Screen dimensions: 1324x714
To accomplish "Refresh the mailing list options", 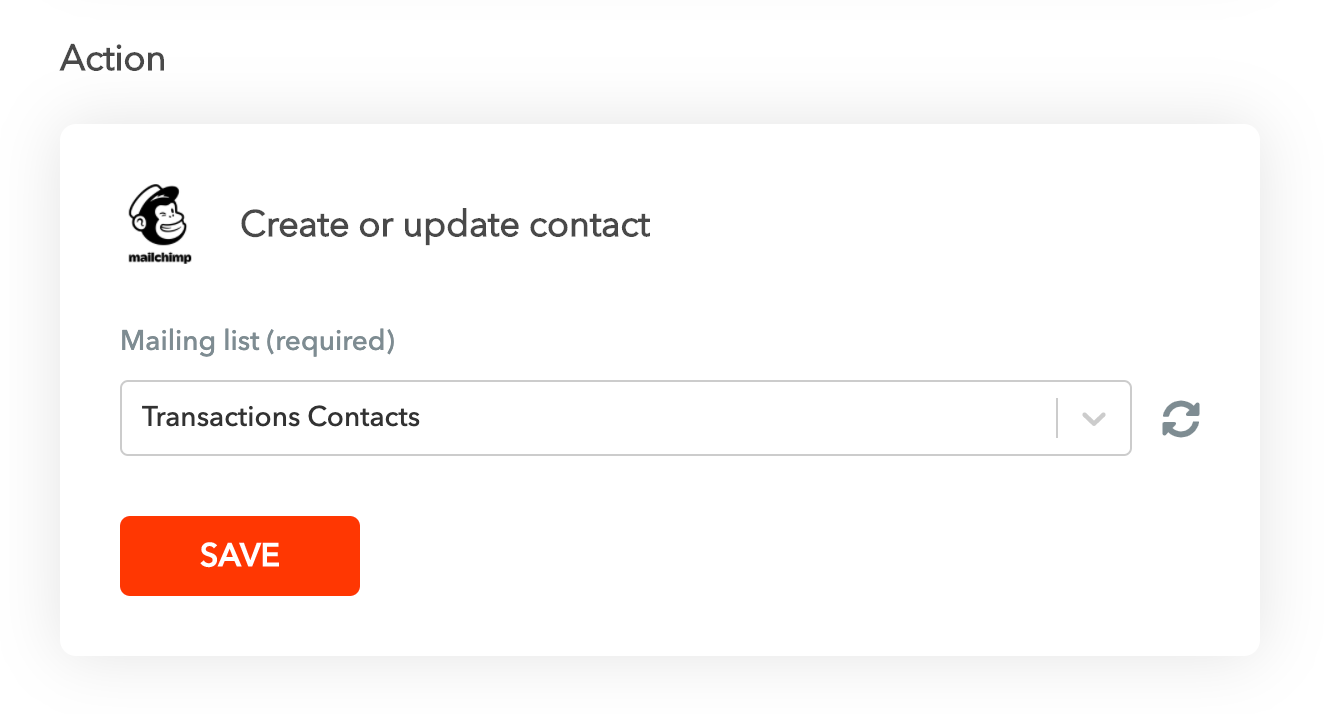I will tap(1180, 419).
